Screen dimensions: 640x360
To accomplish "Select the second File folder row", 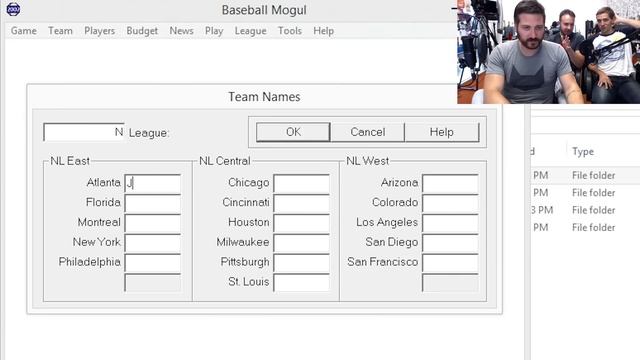I will click(585, 193).
